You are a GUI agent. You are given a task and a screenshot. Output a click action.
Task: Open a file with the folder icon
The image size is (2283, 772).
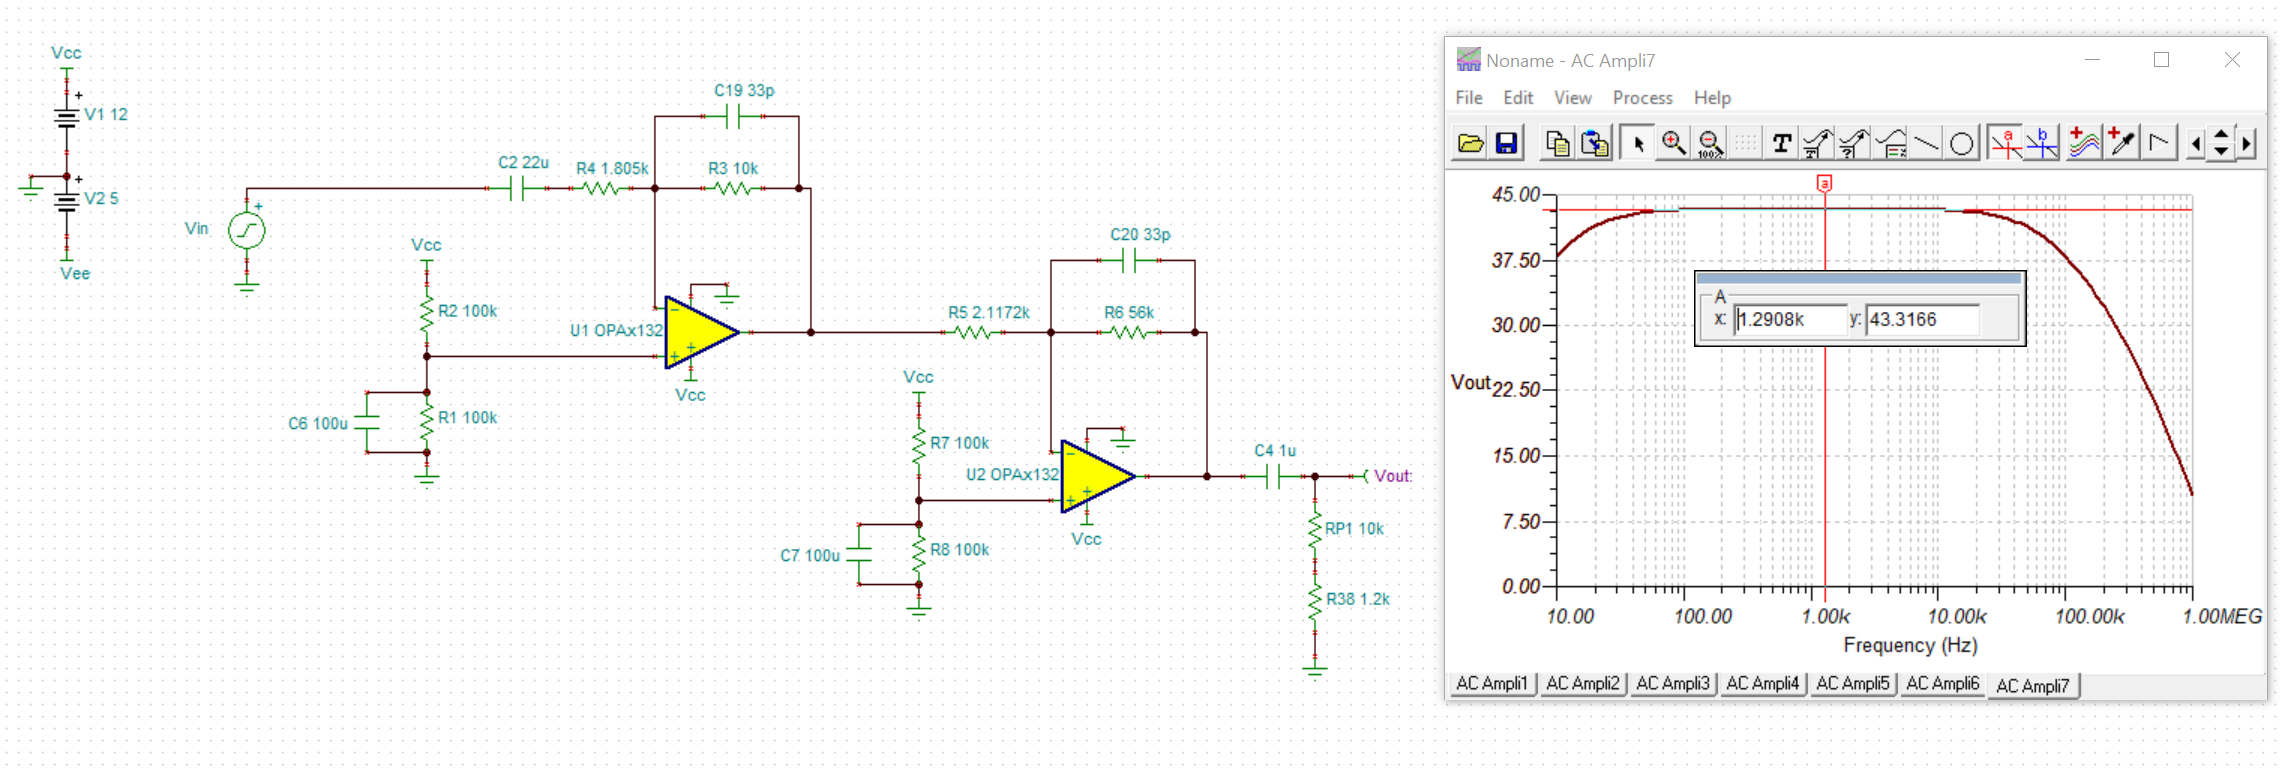coord(1470,144)
